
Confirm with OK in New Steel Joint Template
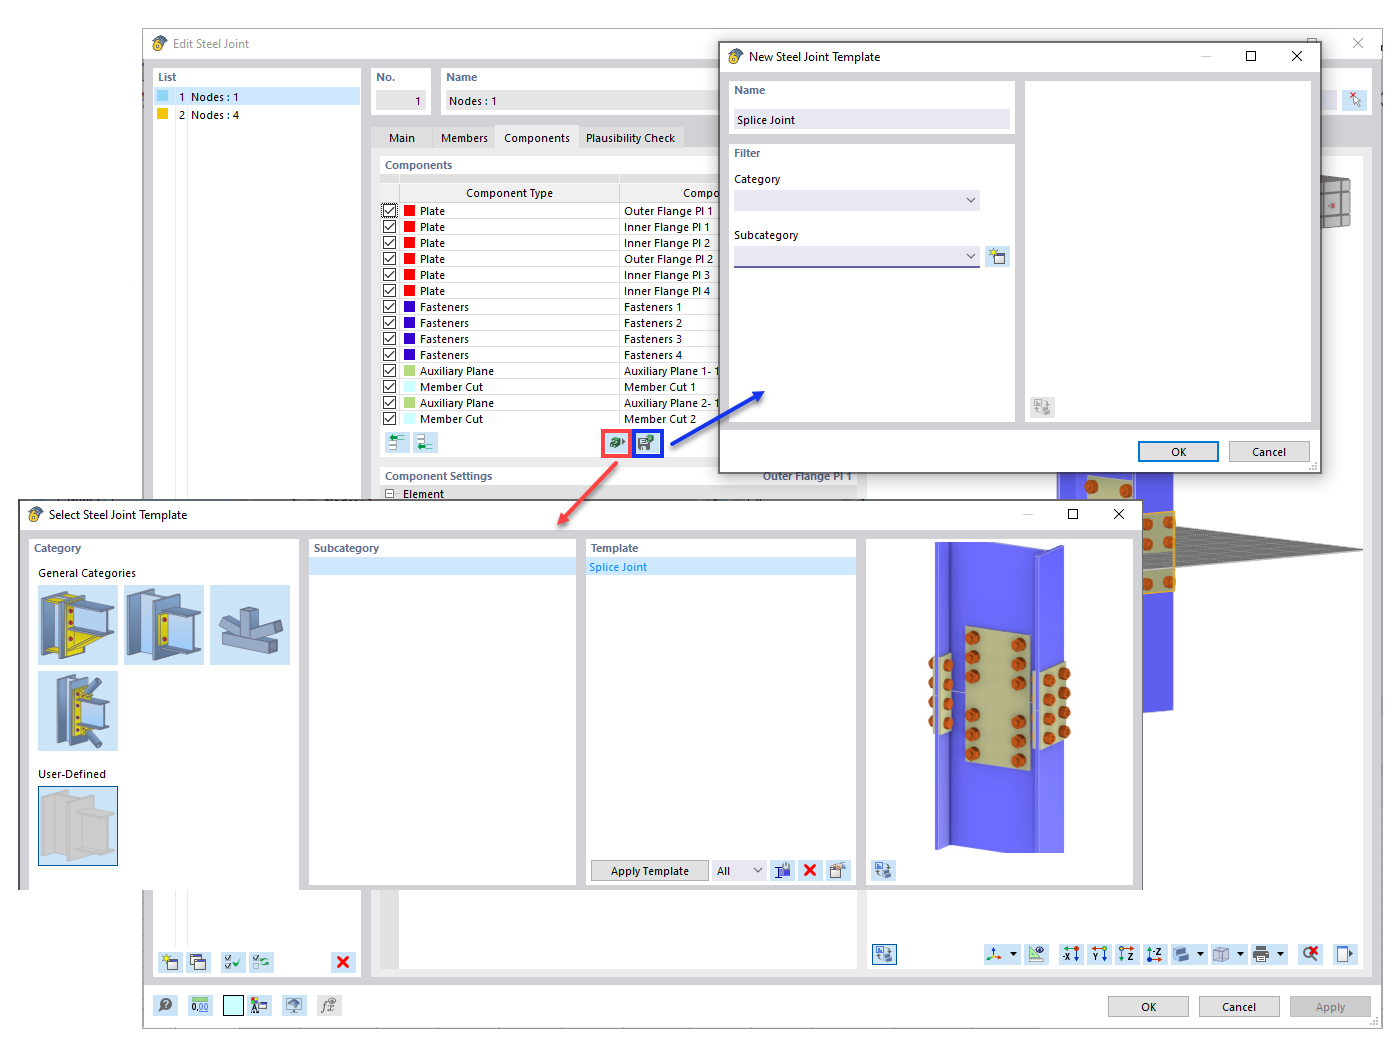click(x=1178, y=451)
